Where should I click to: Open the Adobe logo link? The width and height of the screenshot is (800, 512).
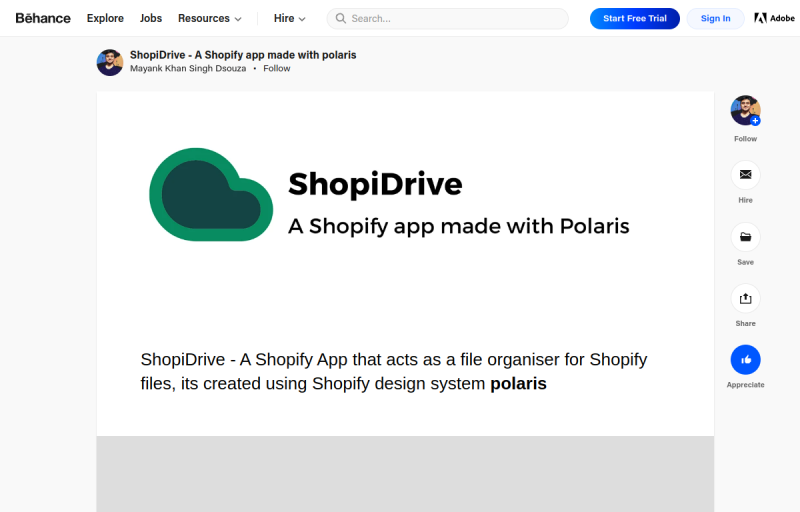coord(774,18)
